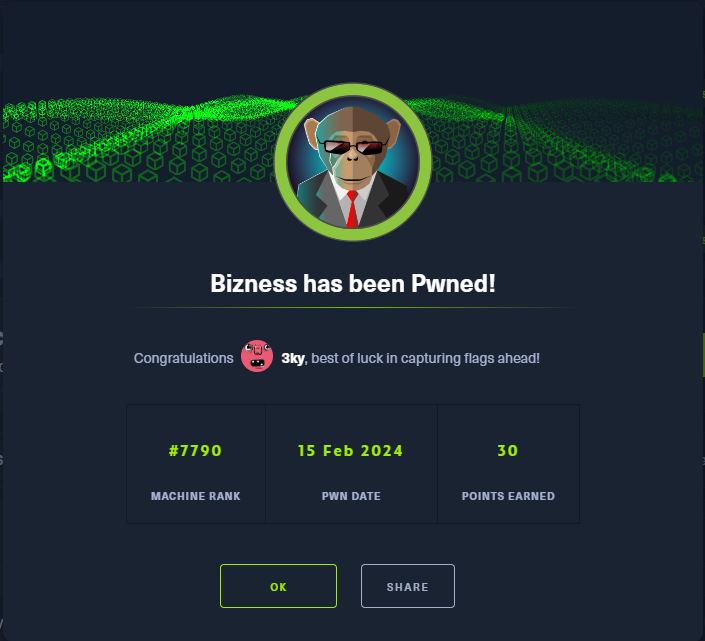Select the 15 Feb 2024 pwn date
This screenshot has width=705, height=641.
[x=350, y=450]
